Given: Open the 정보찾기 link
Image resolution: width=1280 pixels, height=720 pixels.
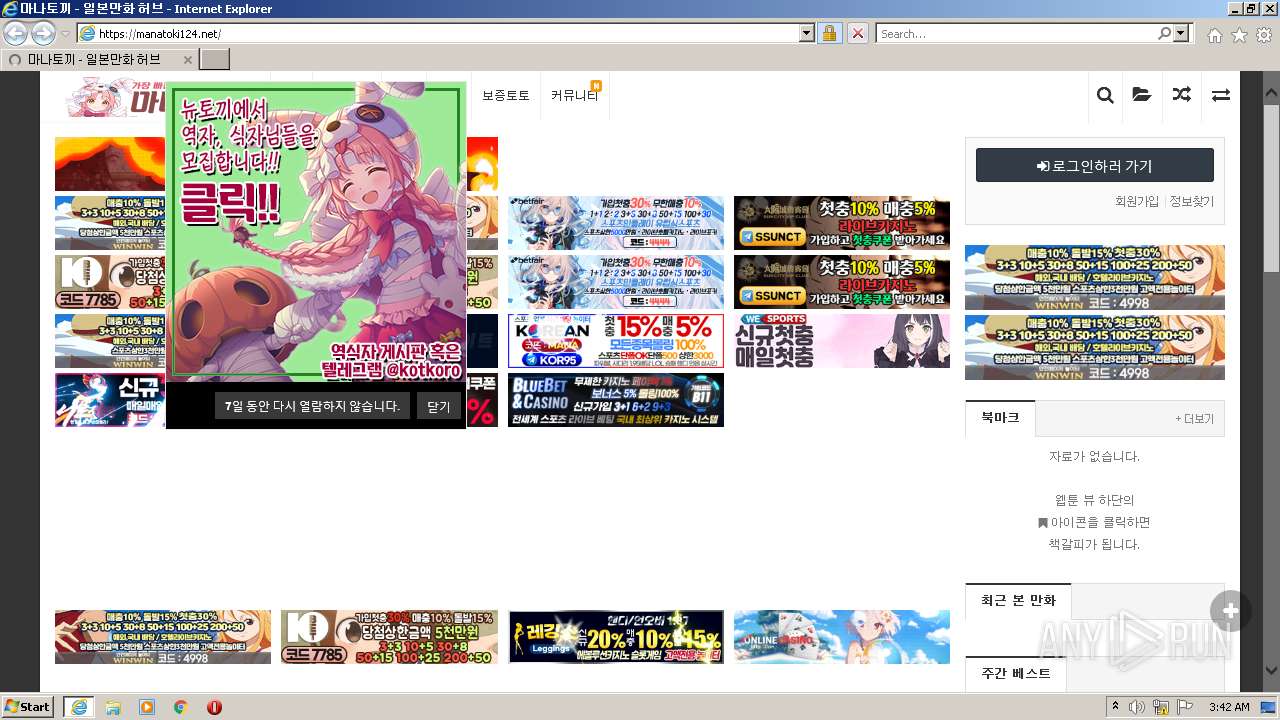Looking at the screenshot, I should [x=1192, y=201].
